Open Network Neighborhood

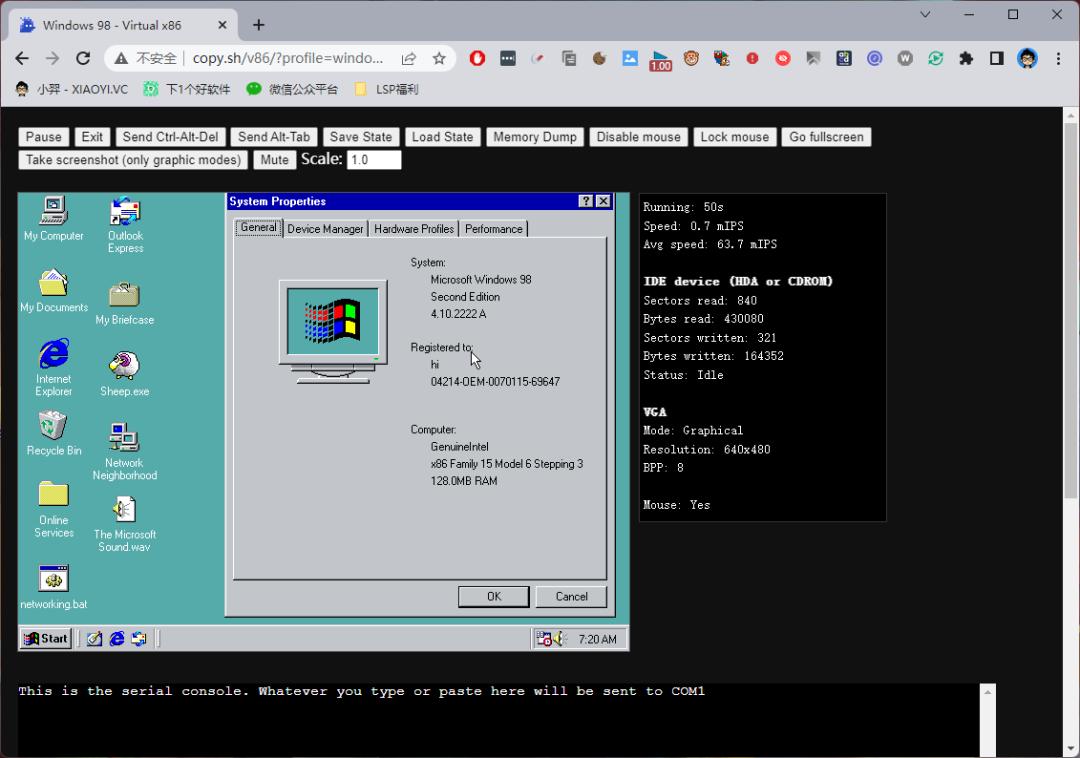(124, 437)
